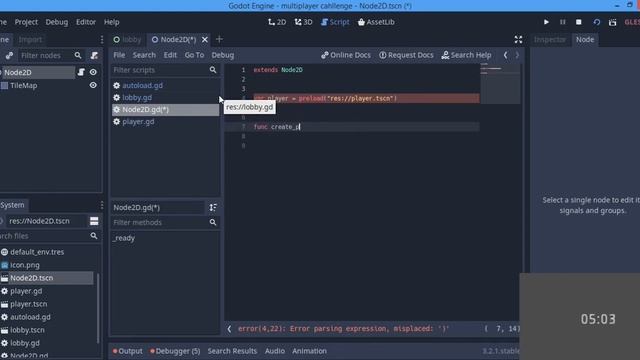Click the circular-arrow icon beside Stop
This screenshot has height=360, width=640.
tap(596, 22)
